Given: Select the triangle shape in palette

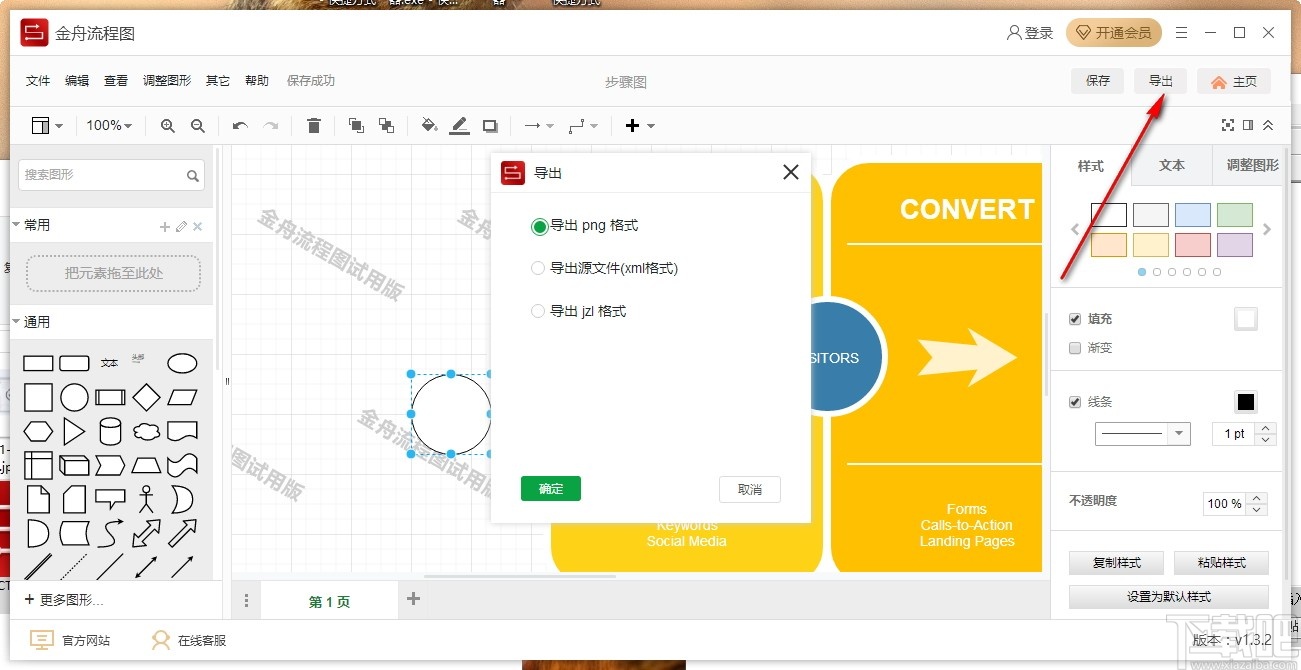Looking at the screenshot, I should coord(74,432).
